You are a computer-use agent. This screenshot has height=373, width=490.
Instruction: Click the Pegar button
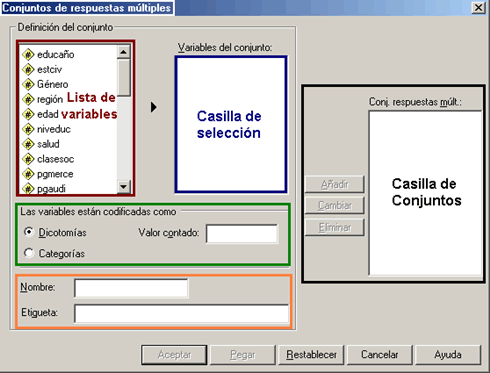[x=243, y=355]
